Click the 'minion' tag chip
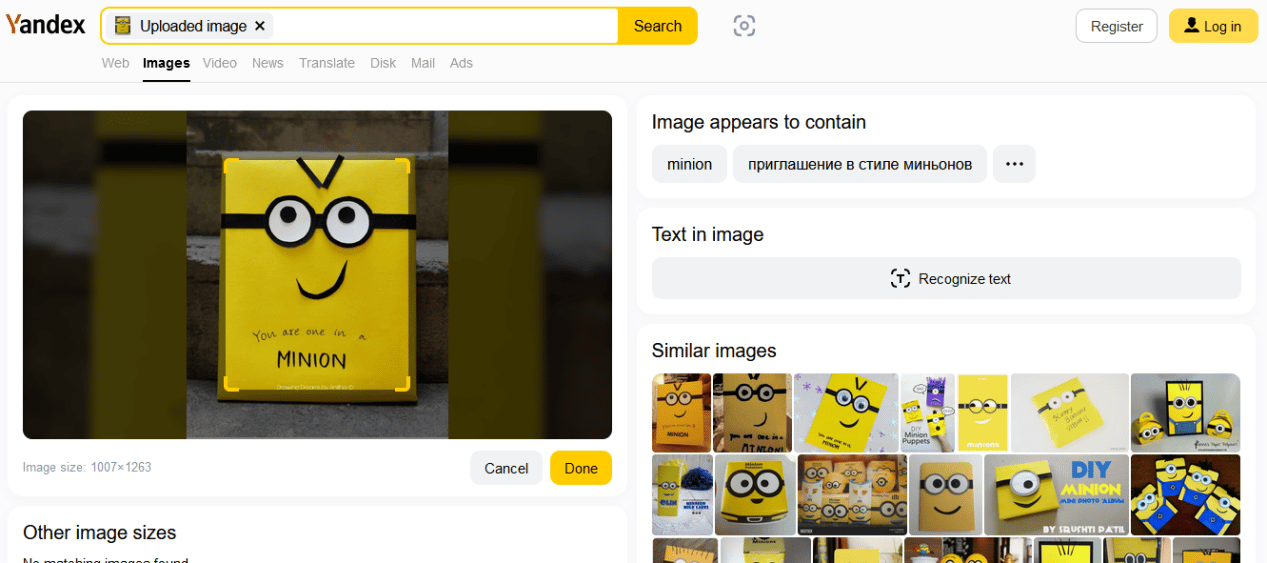The width and height of the screenshot is (1267, 563). click(x=690, y=164)
